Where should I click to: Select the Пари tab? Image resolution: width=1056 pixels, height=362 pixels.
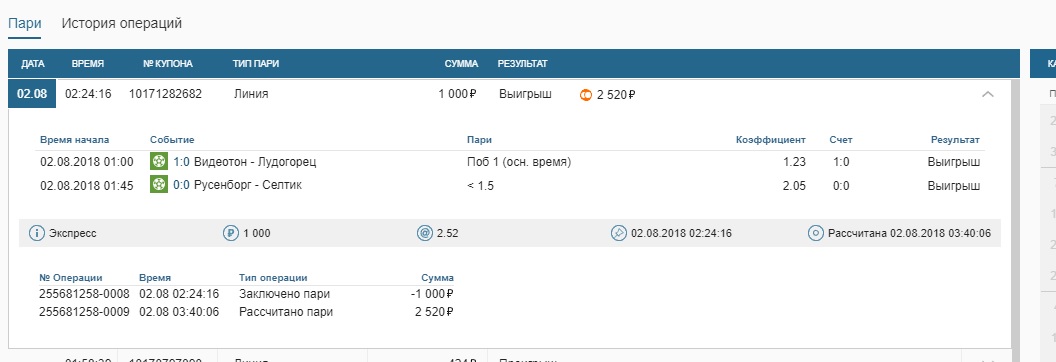coord(25,23)
